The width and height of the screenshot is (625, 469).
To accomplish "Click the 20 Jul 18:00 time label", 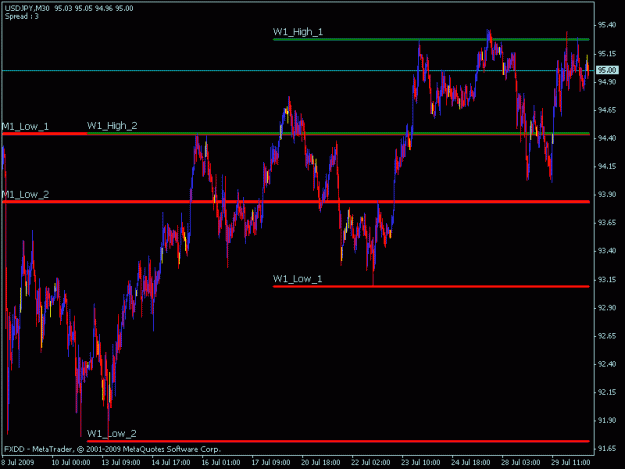I will point(321,462).
